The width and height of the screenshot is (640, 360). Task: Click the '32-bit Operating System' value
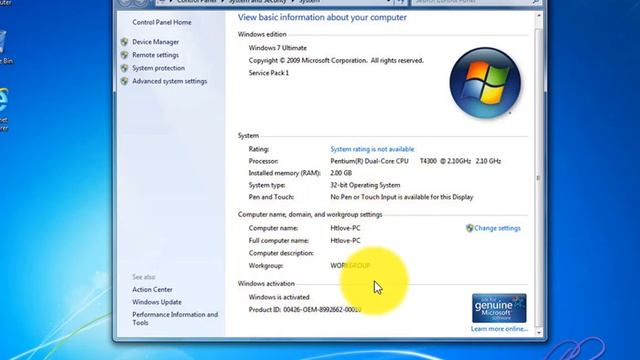point(365,185)
